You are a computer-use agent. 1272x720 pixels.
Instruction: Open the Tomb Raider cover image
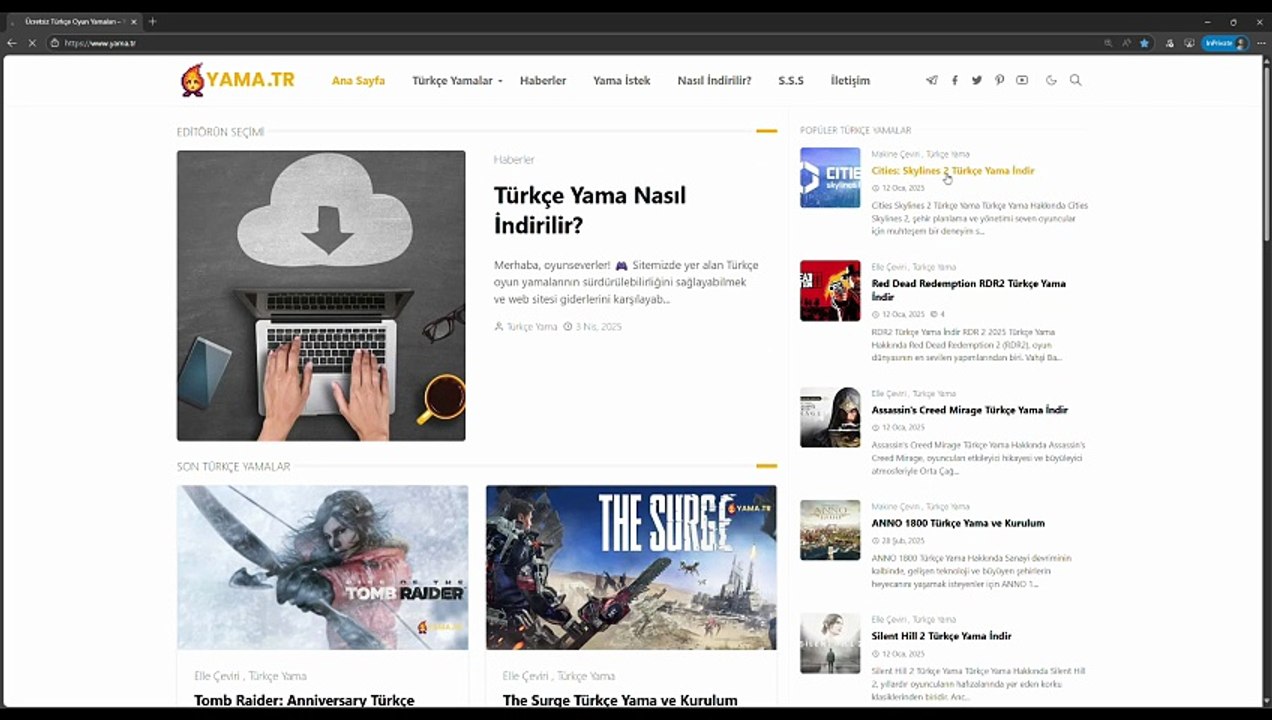[322, 567]
